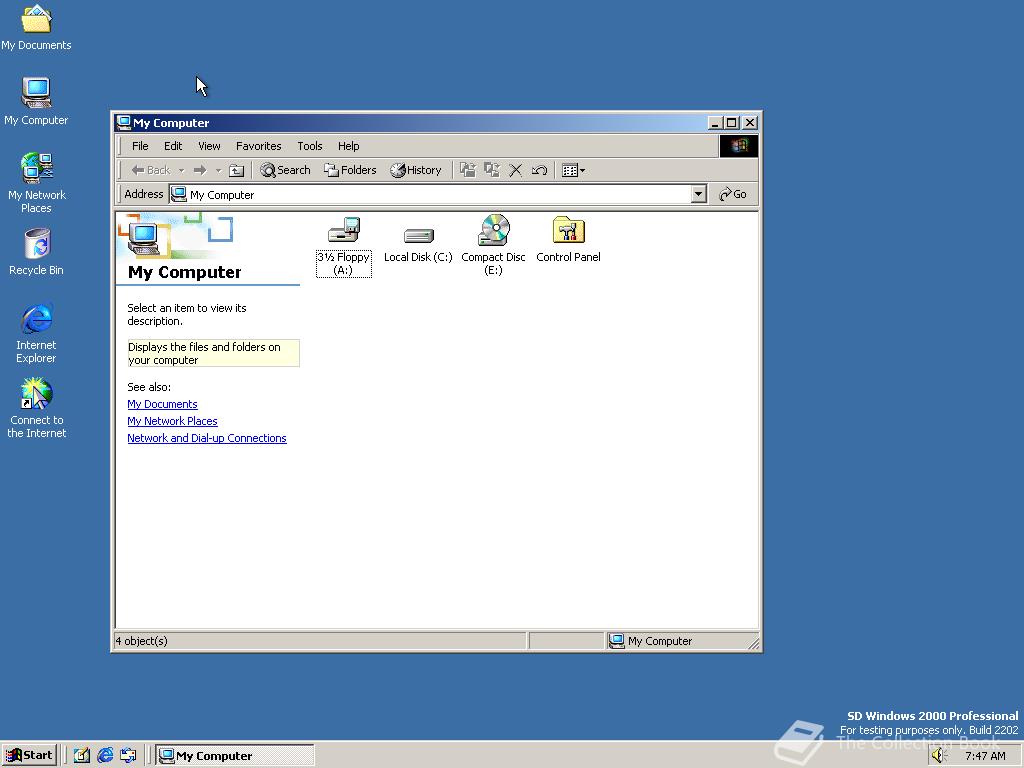1024x768 pixels.
Task: Select Connect to the Internet shortcut
Action: click(x=37, y=408)
